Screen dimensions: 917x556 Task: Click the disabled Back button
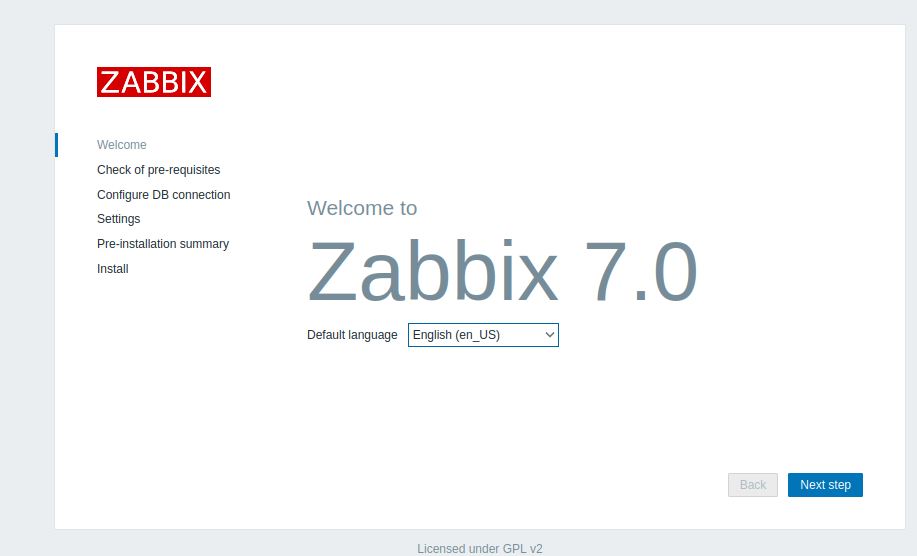[x=753, y=485]
